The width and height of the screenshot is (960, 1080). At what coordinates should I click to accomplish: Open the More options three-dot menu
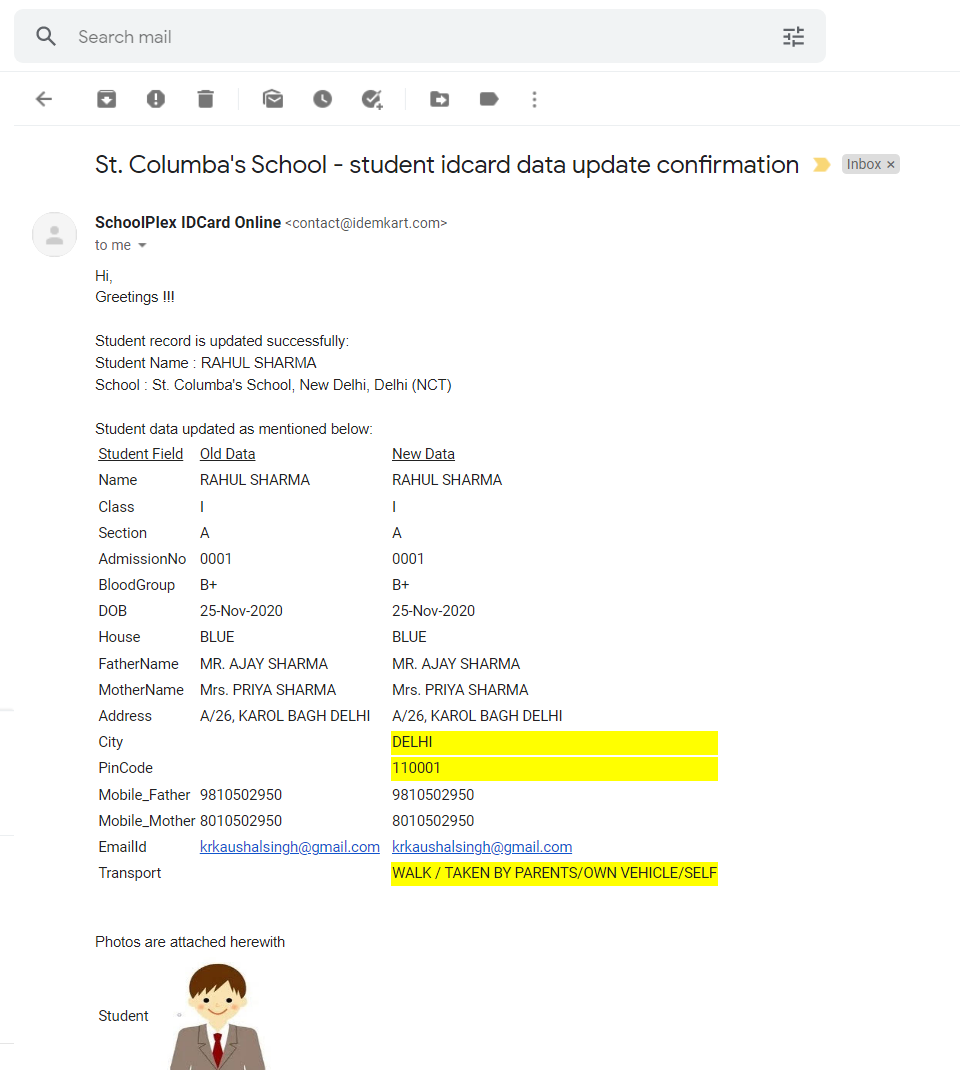535,99
